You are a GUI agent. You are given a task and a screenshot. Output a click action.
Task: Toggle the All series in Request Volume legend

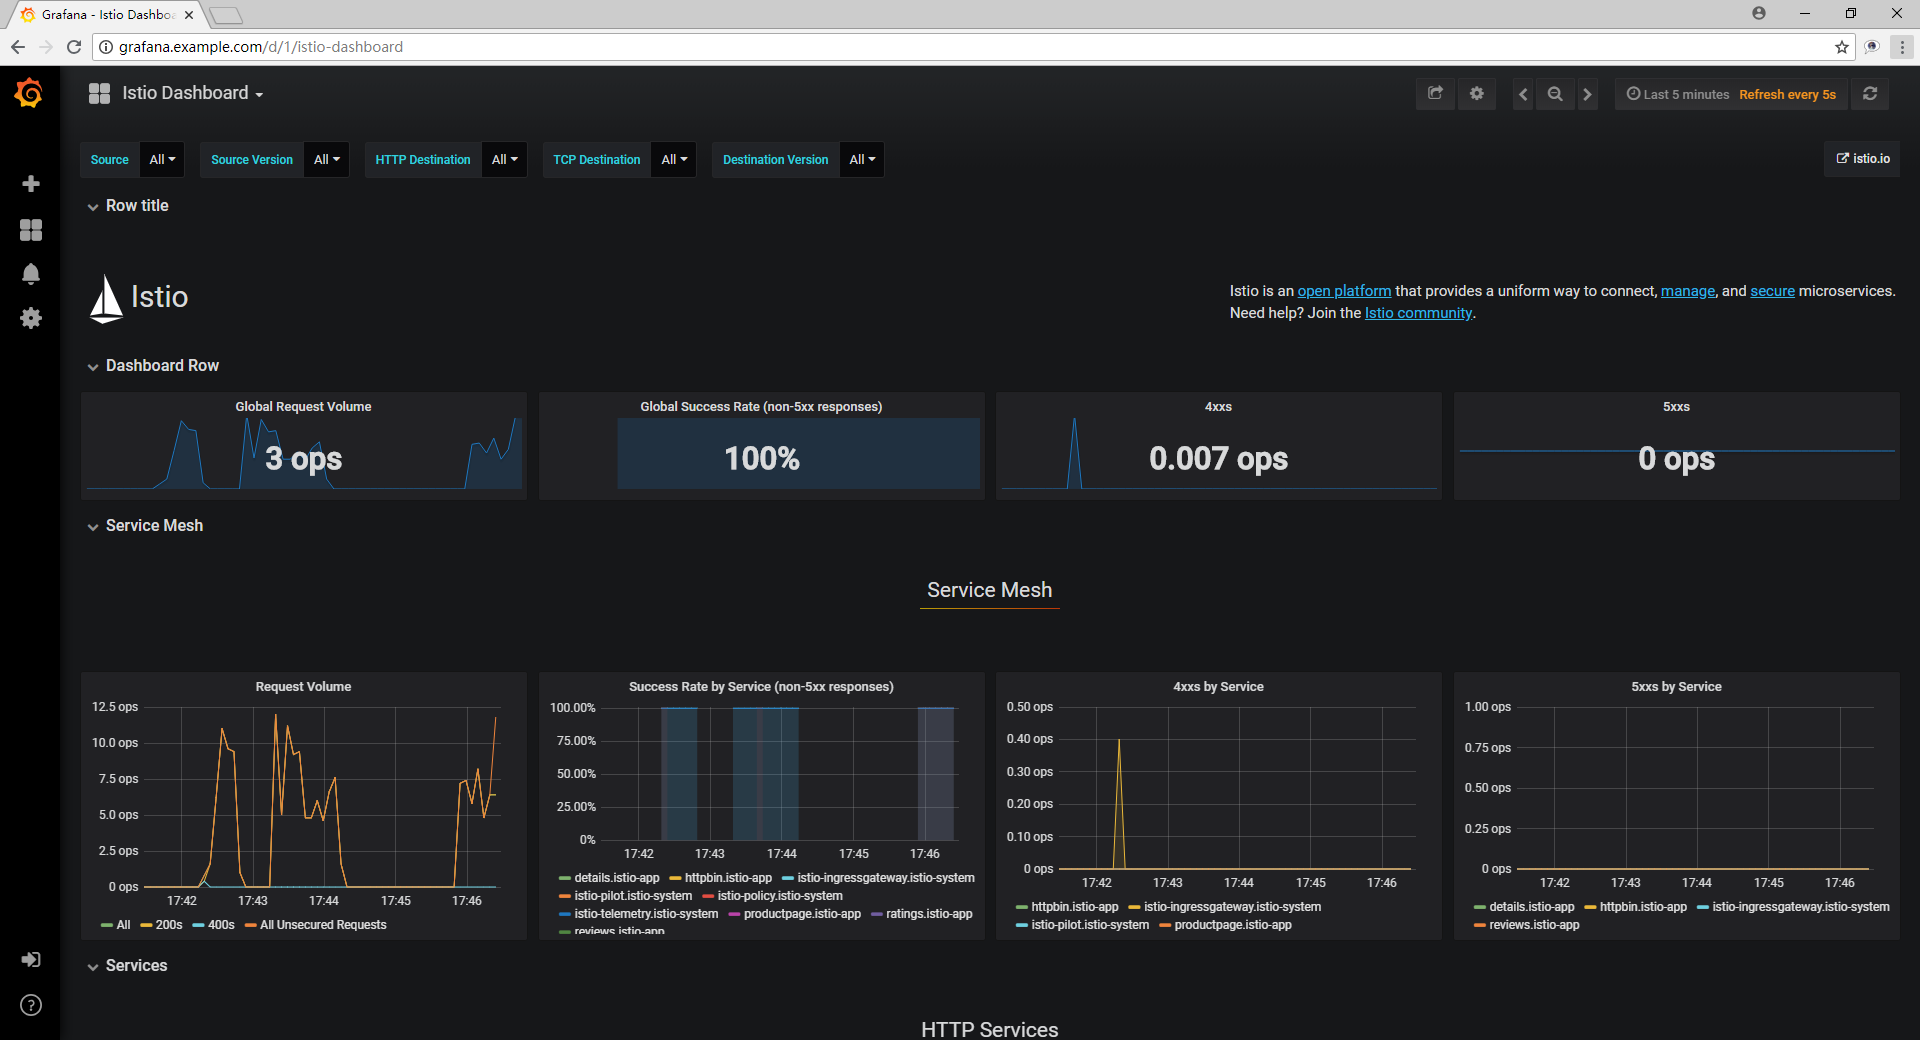pos(123,925)
